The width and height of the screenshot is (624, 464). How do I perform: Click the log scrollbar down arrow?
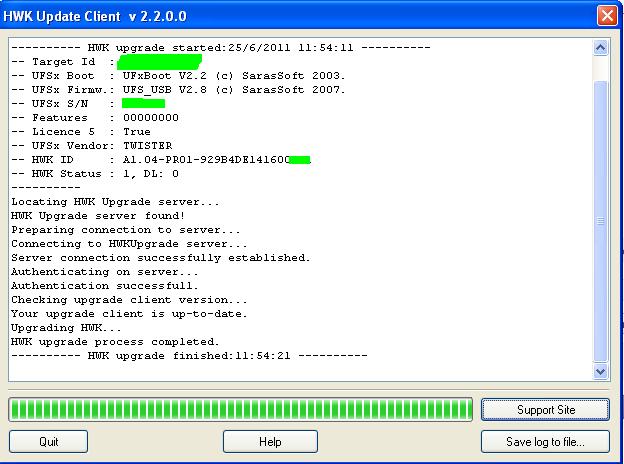pos(601,372)
